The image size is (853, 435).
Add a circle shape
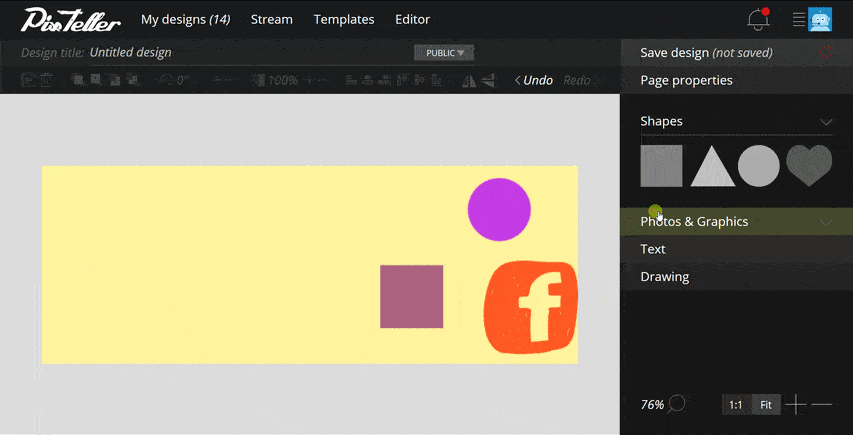pos(758,166)
